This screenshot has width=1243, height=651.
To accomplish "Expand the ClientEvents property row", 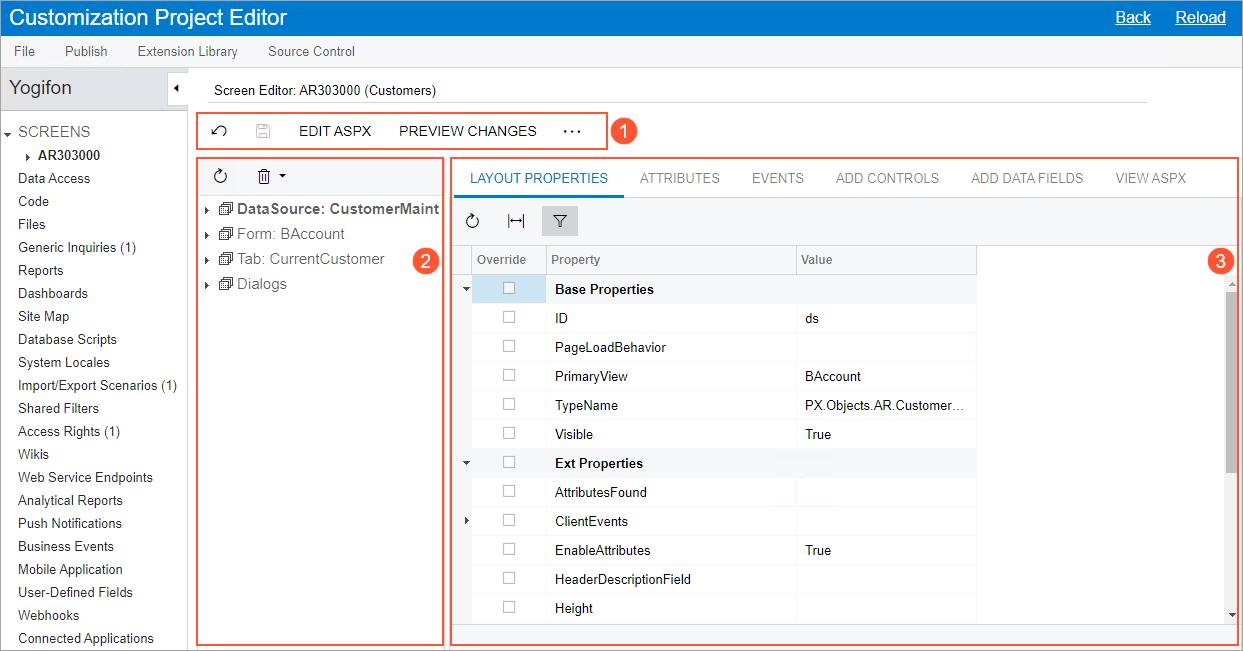I will [466, 521].
